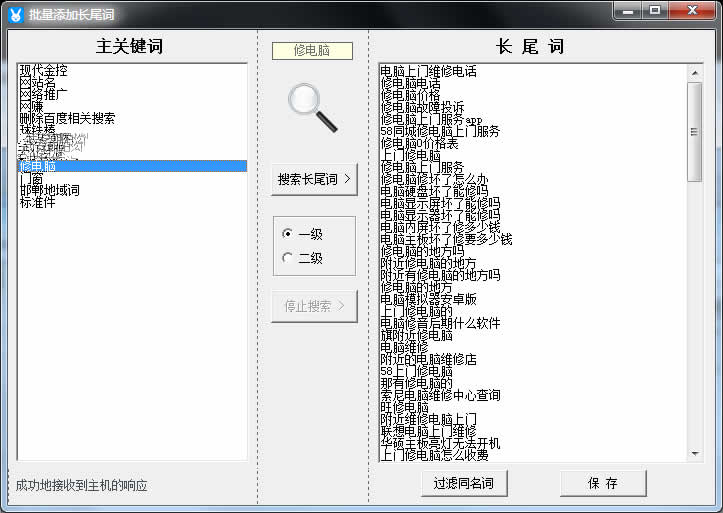This screenshot has width=723, height=513.
Task: Choose 58同城修电脑上门服务 long-tail entry
Action: 440,131
